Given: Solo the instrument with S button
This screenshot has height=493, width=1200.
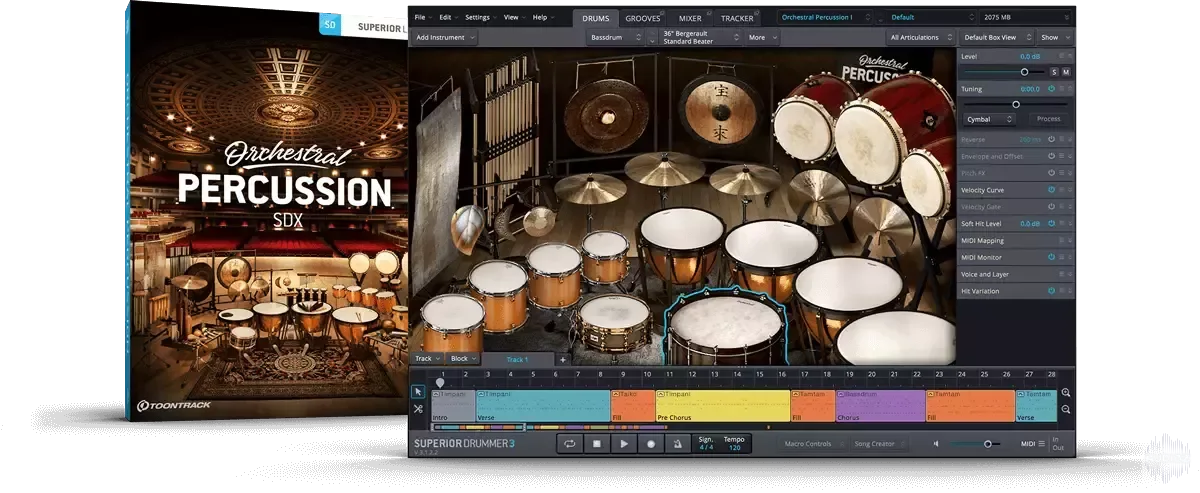Looking at the screenshot, I should point(1053,72).
